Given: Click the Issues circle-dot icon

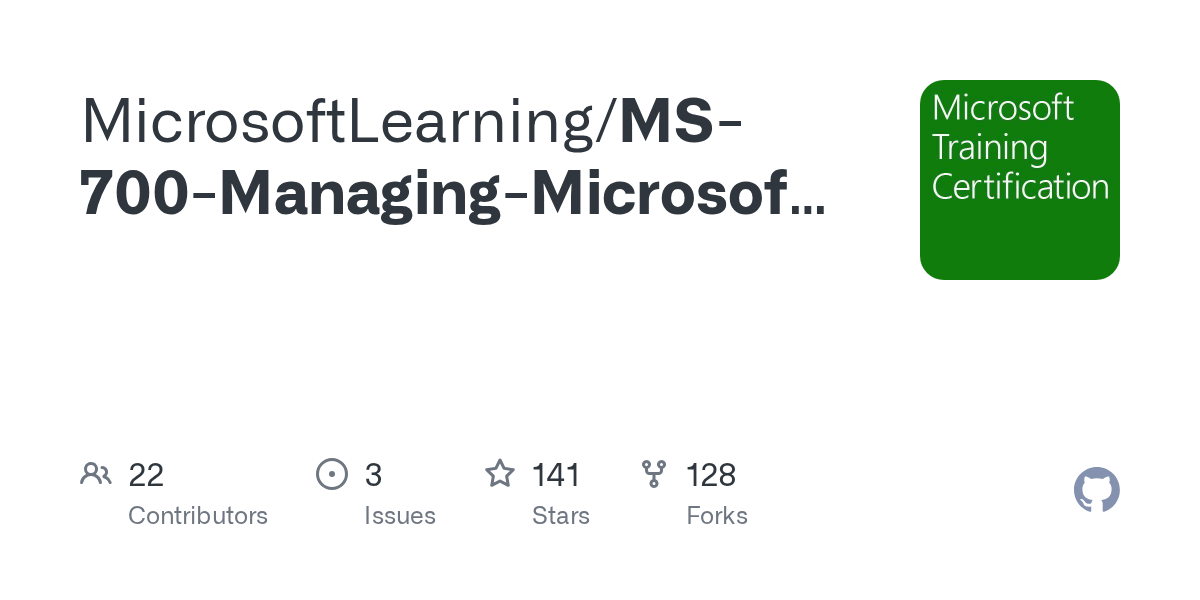Looking at the screenshot, I should (x=331, y=474).
